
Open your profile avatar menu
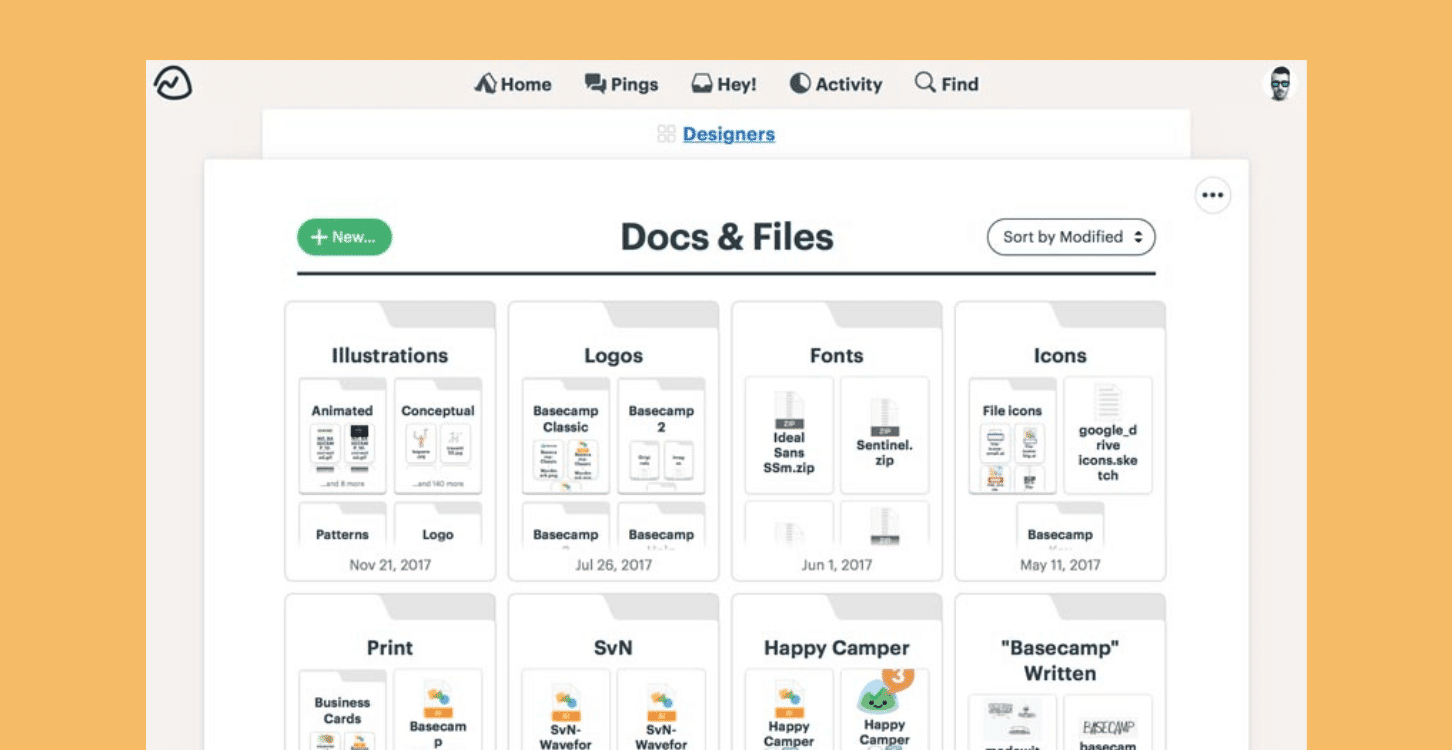(x=1279, y=84)
